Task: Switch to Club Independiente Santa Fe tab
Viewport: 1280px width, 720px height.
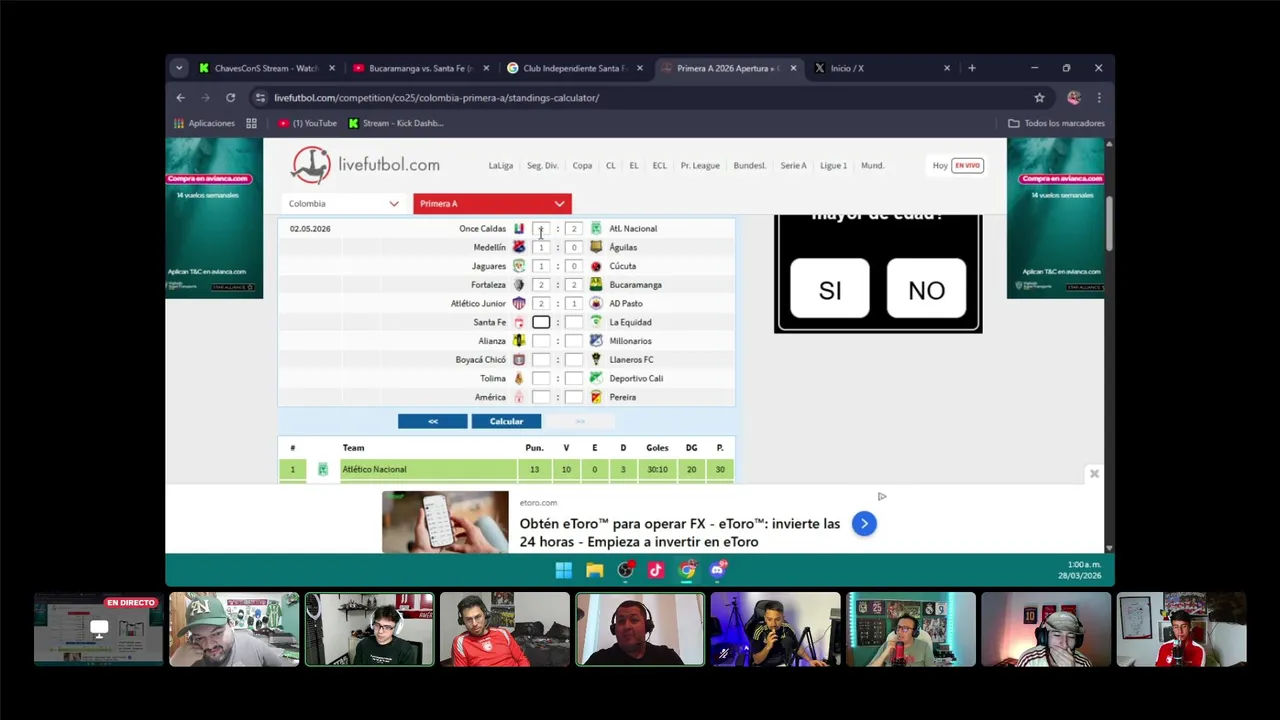Action: point(574,68)
